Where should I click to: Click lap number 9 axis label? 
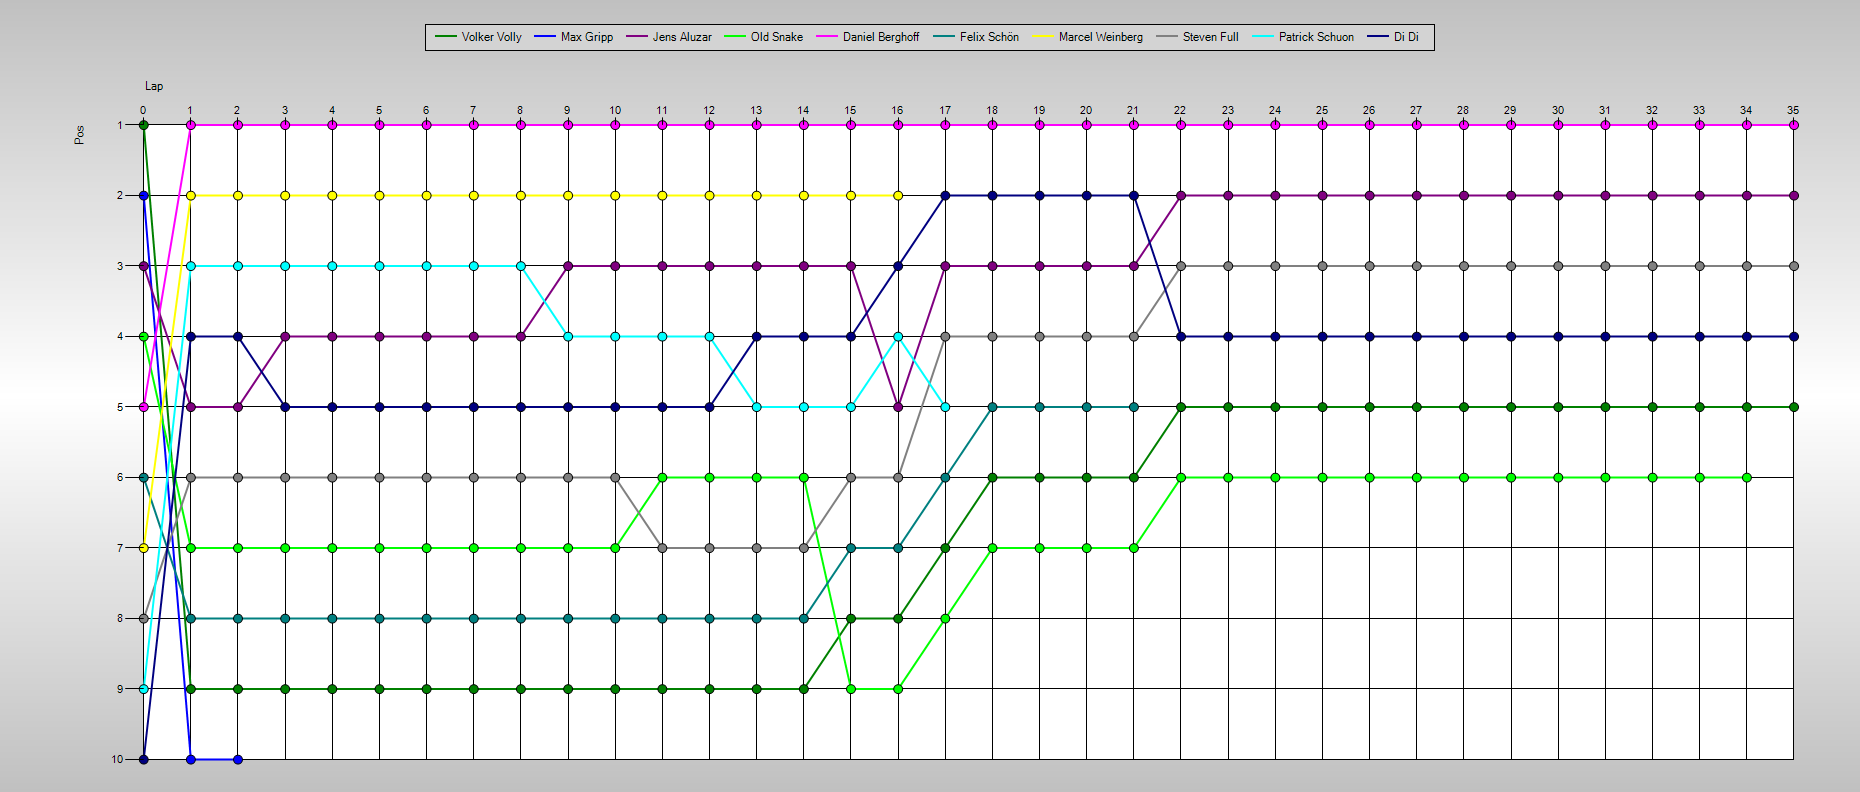(567, 110)
